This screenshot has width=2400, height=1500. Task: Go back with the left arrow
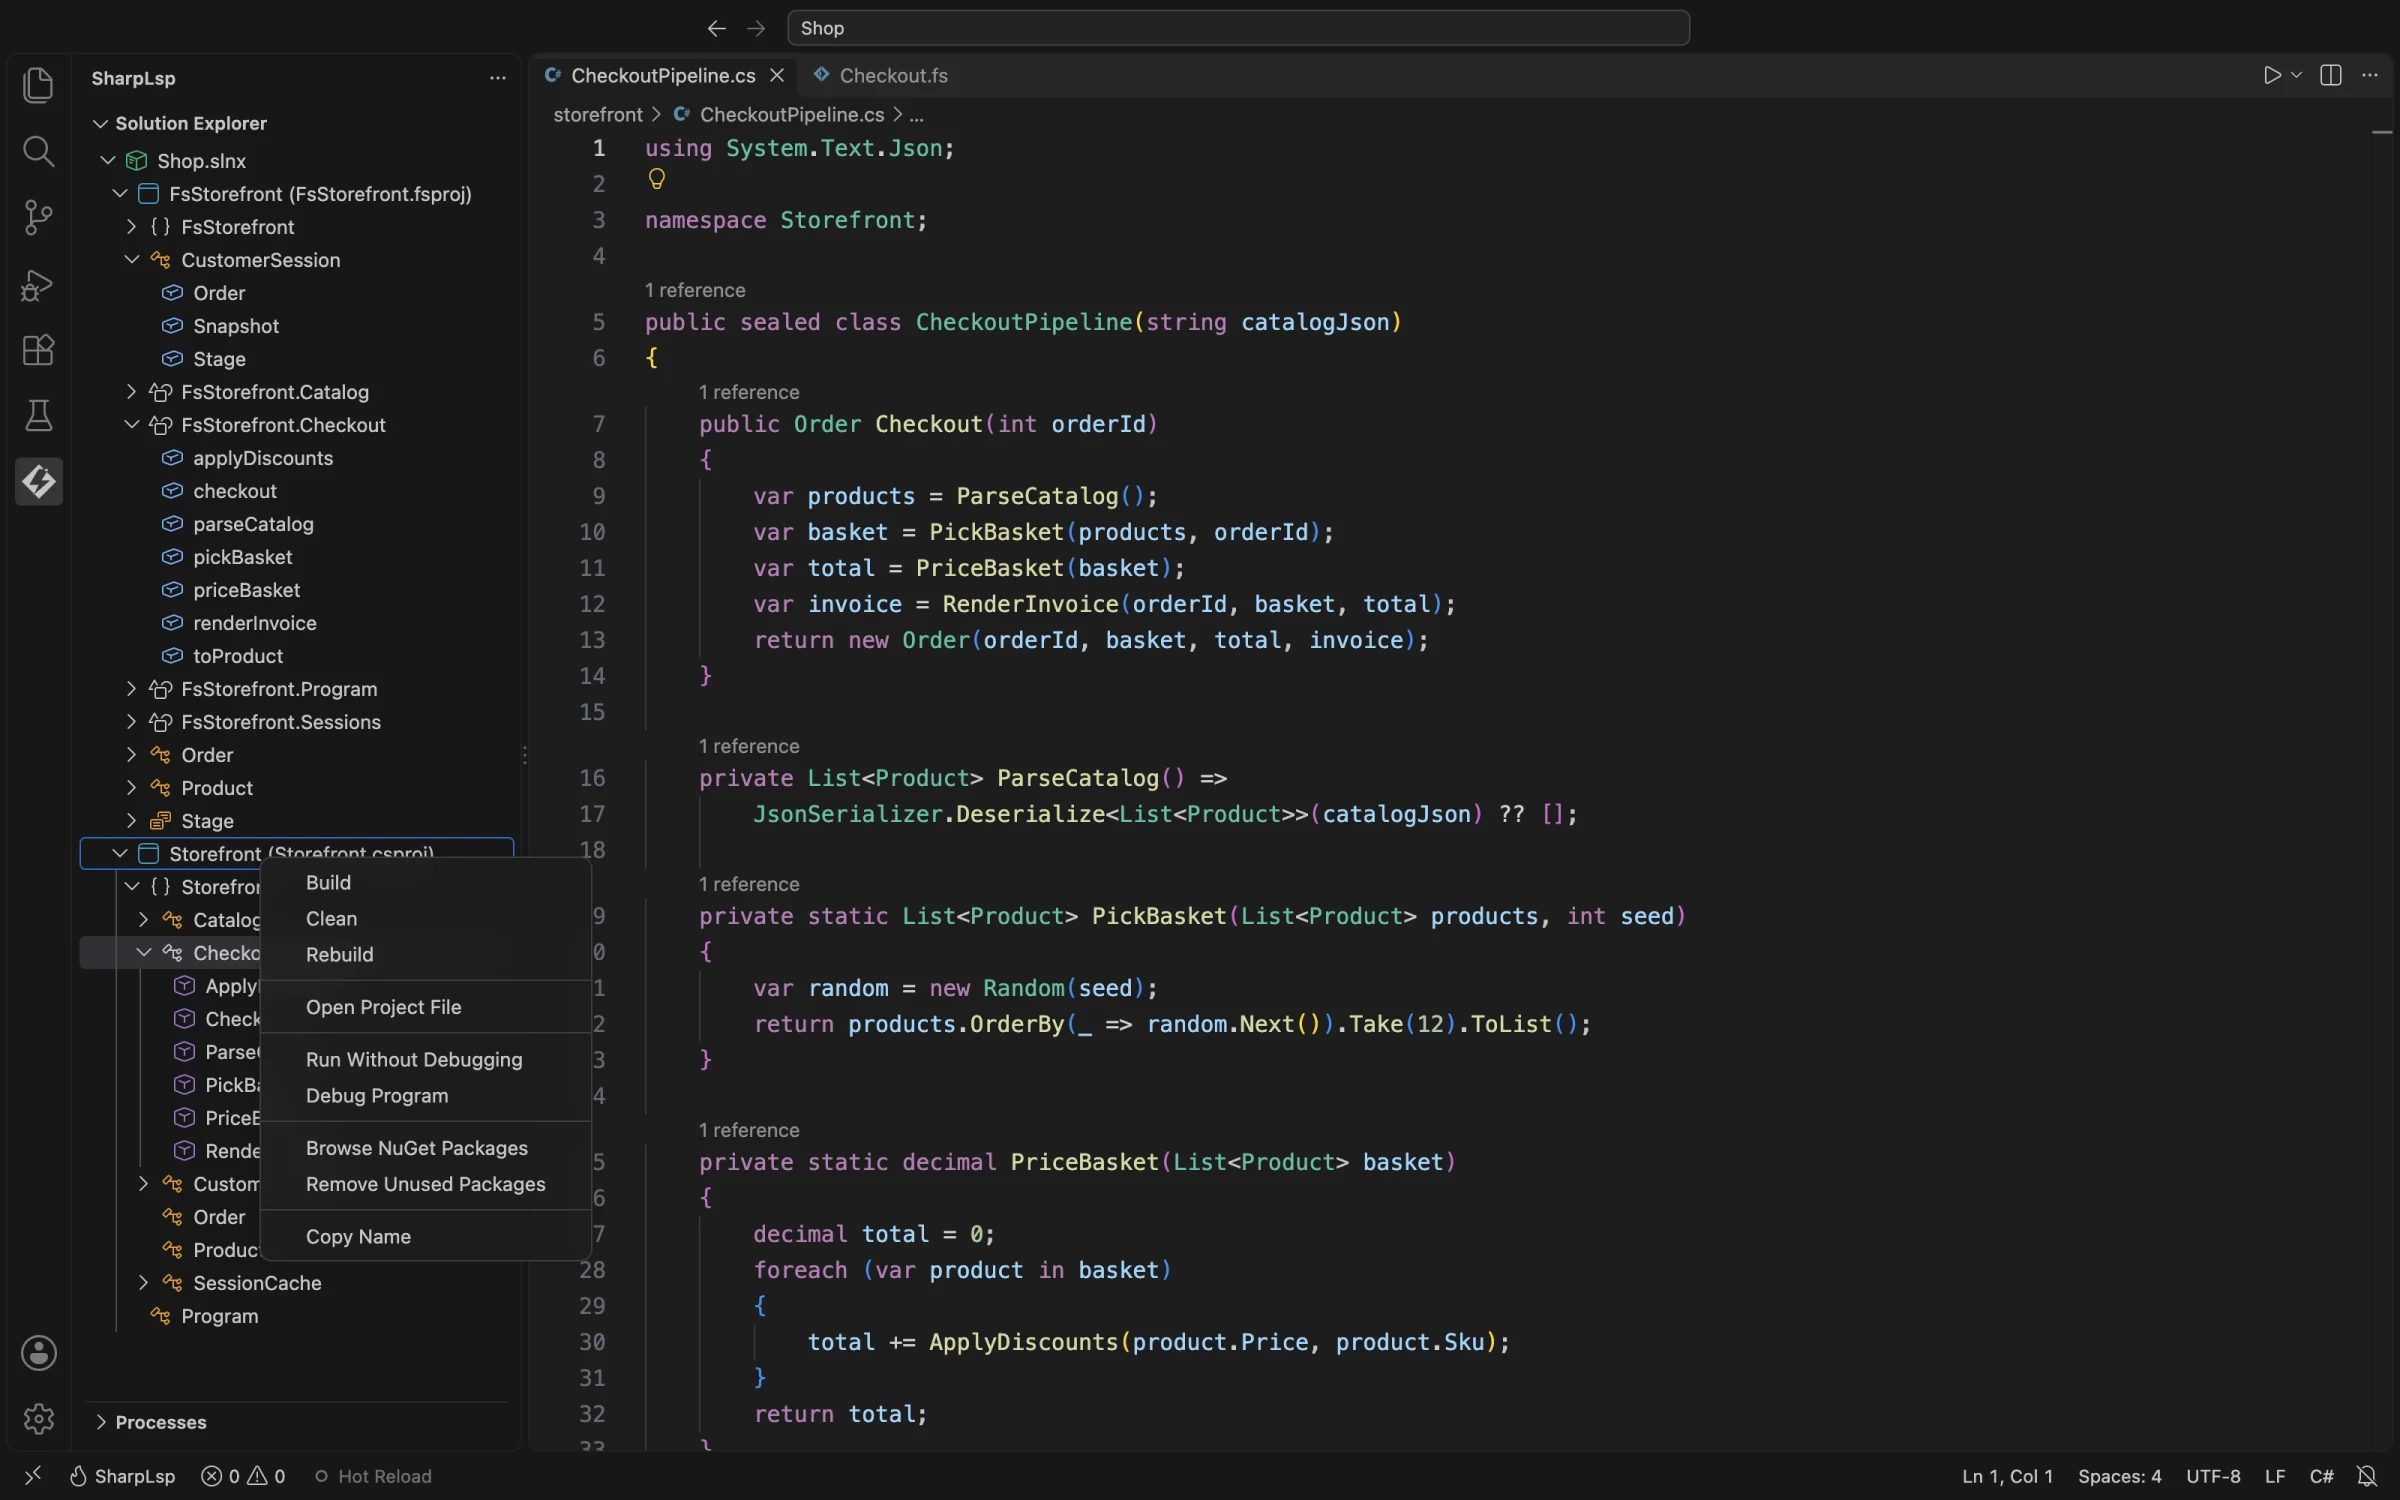pyautogui.click(x=716, y=28)
